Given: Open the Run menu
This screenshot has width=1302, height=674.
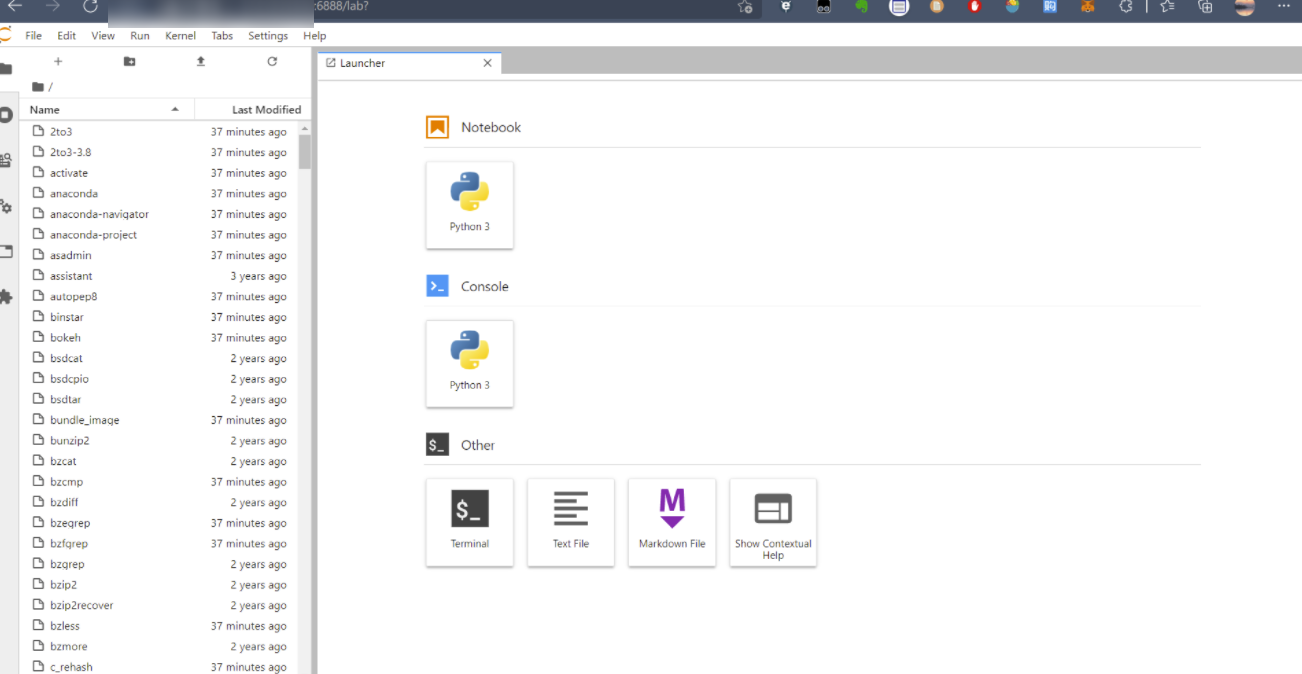Looking at the screenshot, I should click(x=140, y=36).
